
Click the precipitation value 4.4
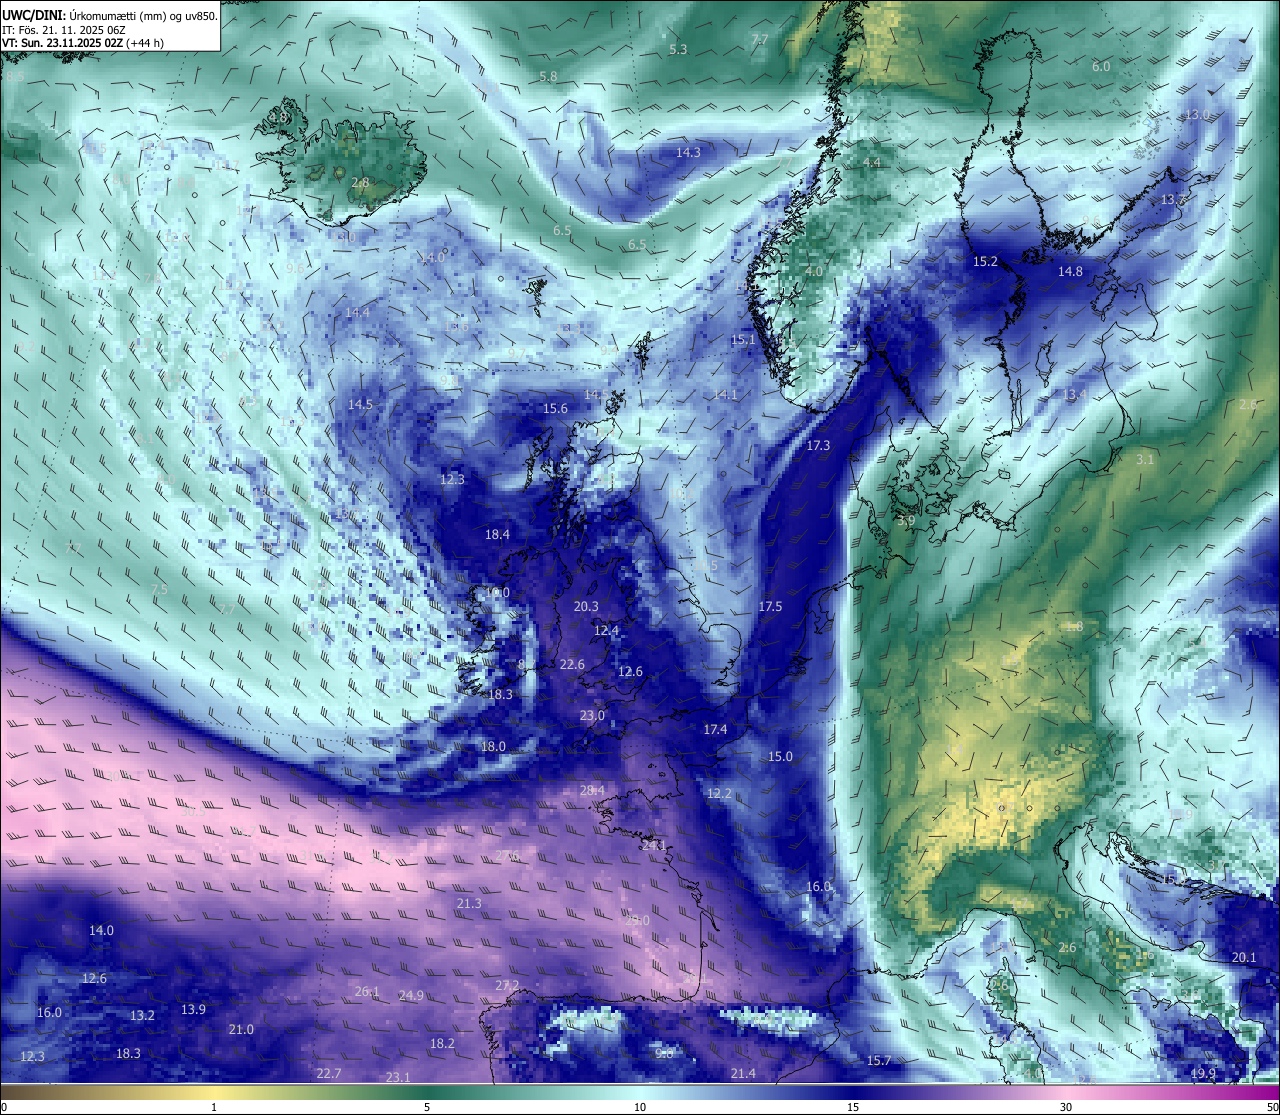click(872, 162)
